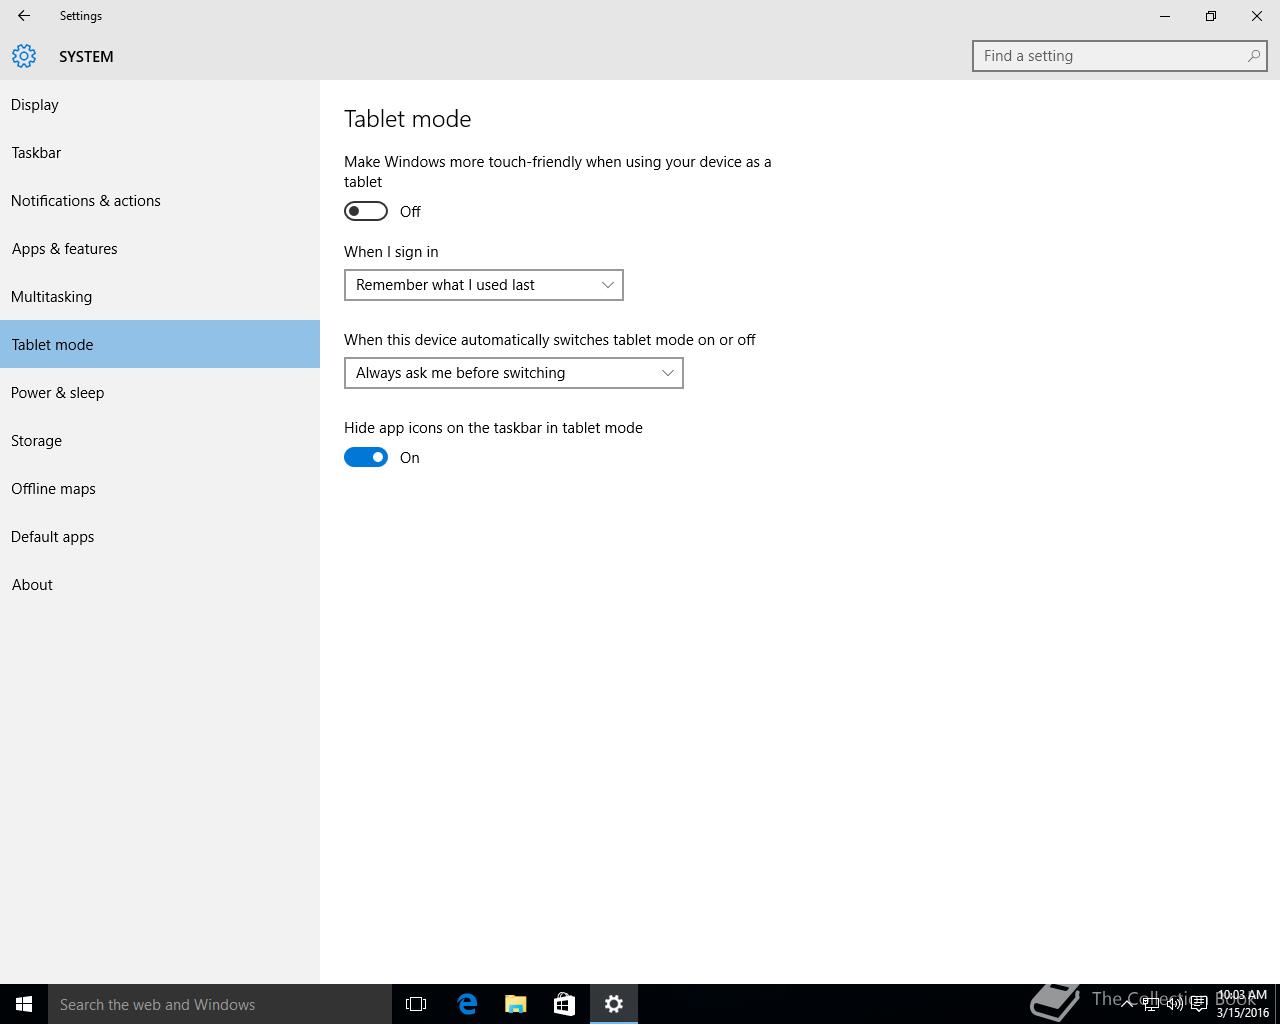
Task: Click the Search the web and Windows box
Action: coord(220,1004)
